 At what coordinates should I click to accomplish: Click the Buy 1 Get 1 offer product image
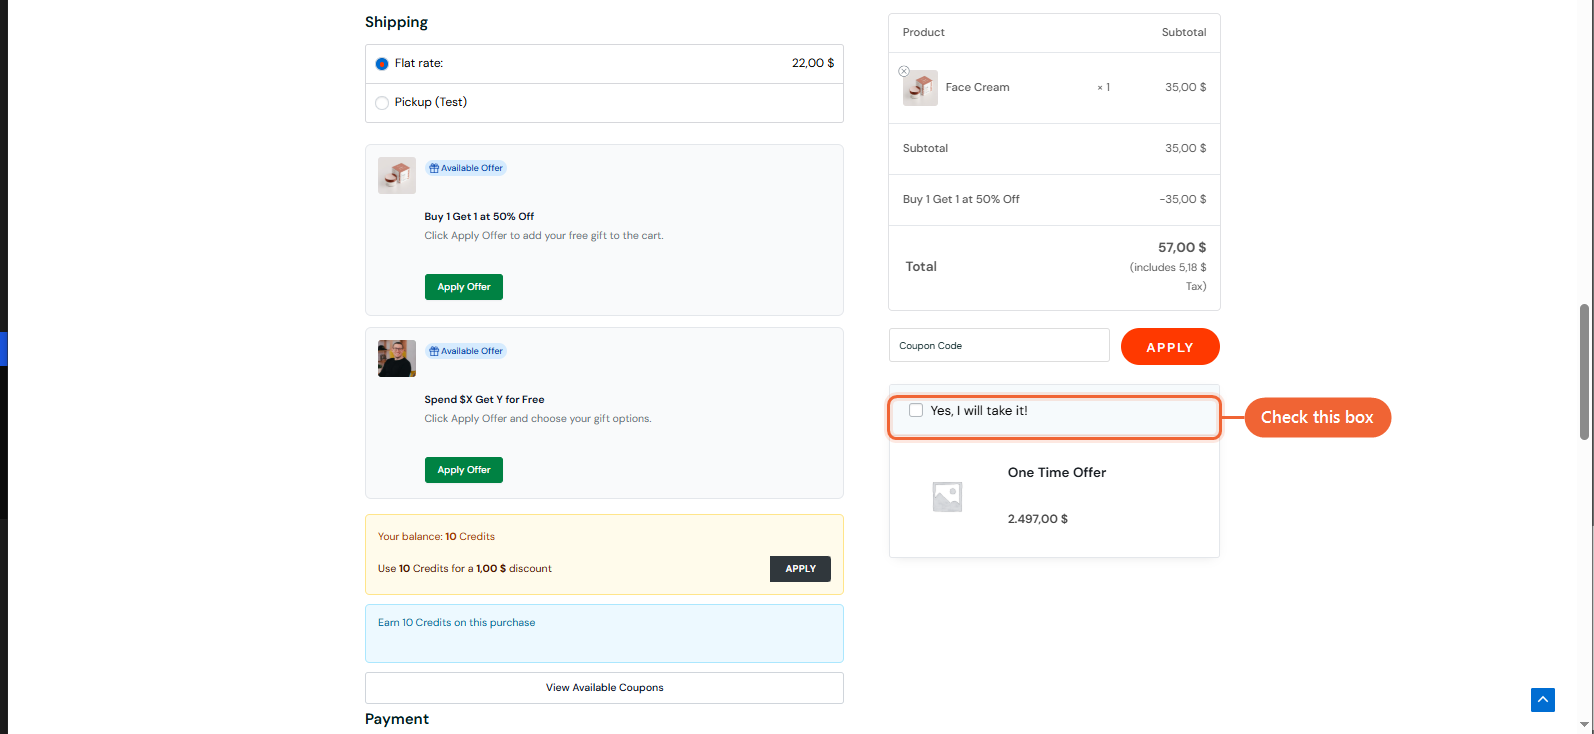pyautogui.click(x=397, y=175)
